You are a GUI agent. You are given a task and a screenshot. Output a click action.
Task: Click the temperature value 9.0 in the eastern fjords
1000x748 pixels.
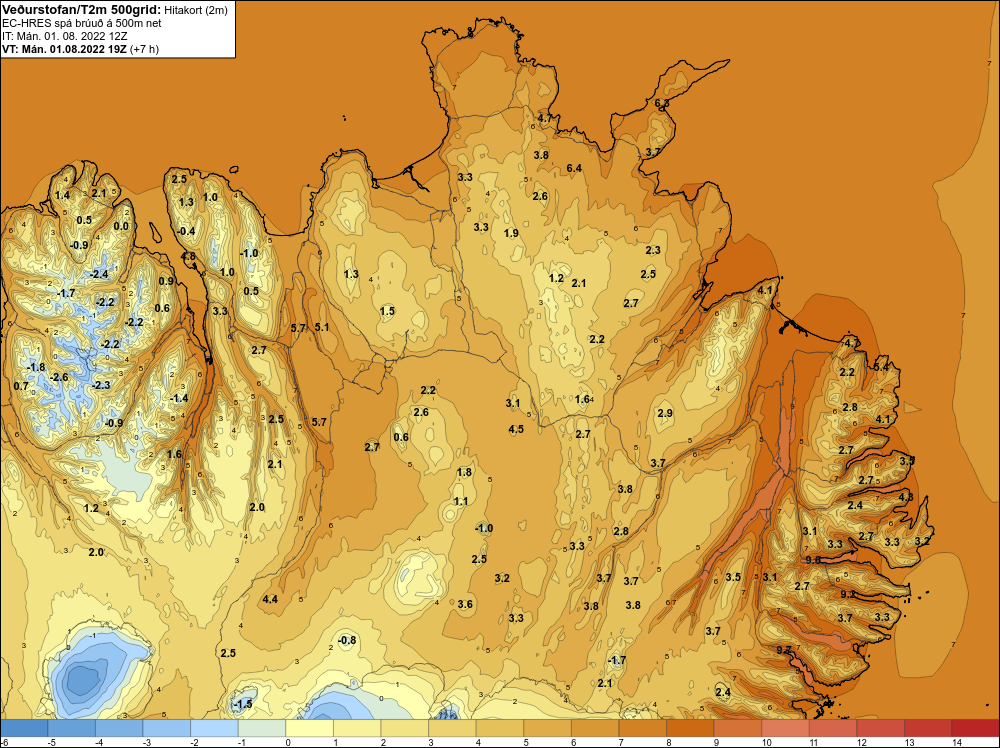(x=813, y=560)
